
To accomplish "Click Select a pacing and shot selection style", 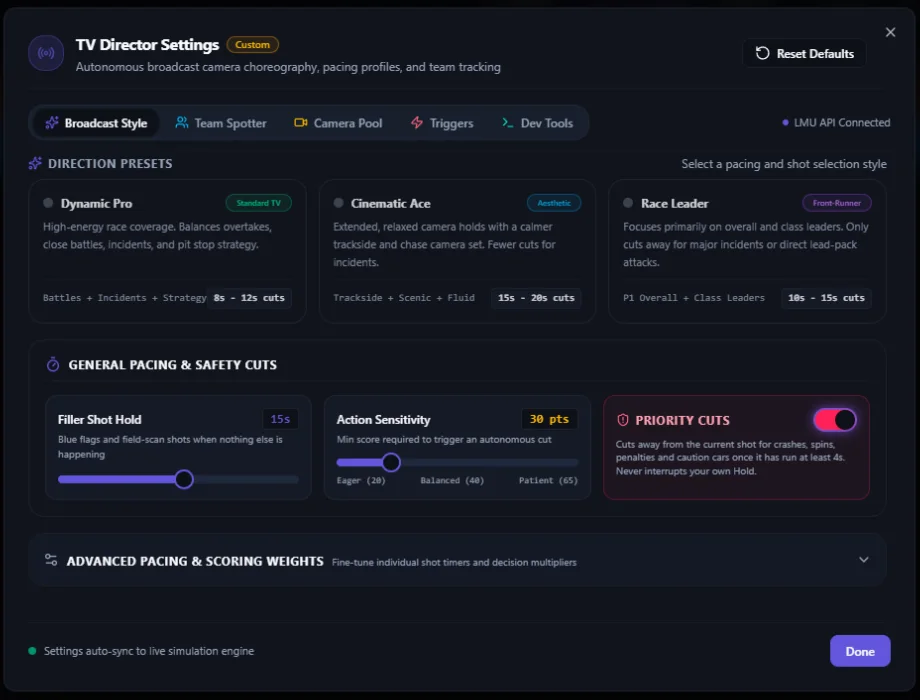I will click(784, 164).
